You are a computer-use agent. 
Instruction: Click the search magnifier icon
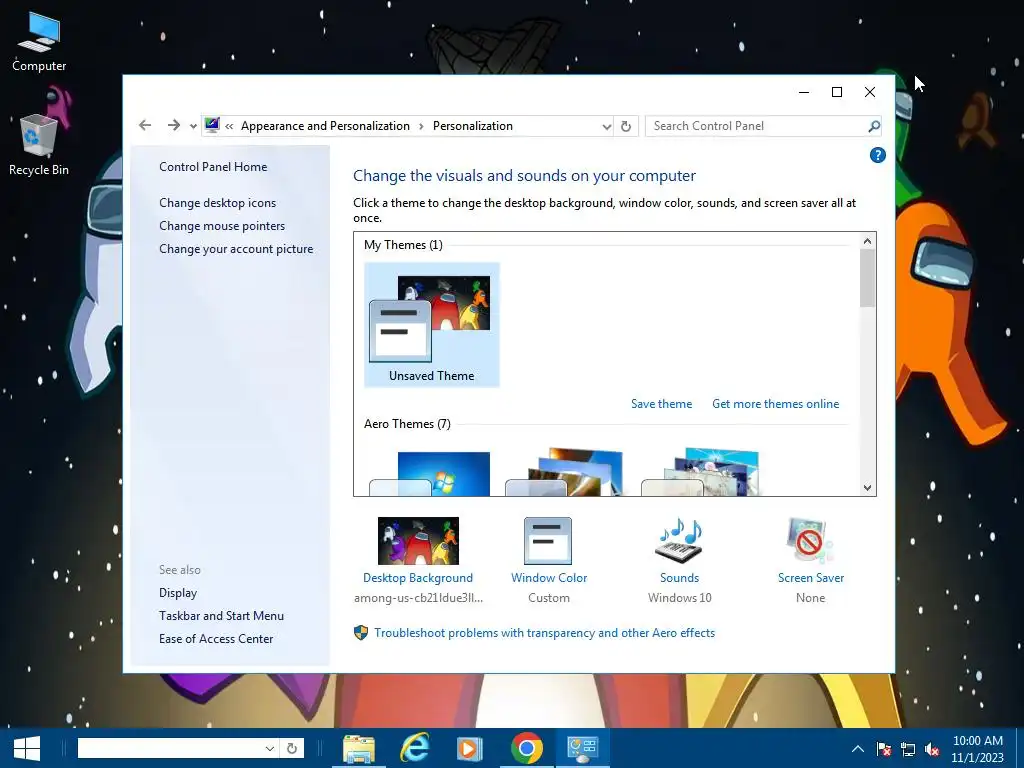pyautogui.click(x=874, y=126)
